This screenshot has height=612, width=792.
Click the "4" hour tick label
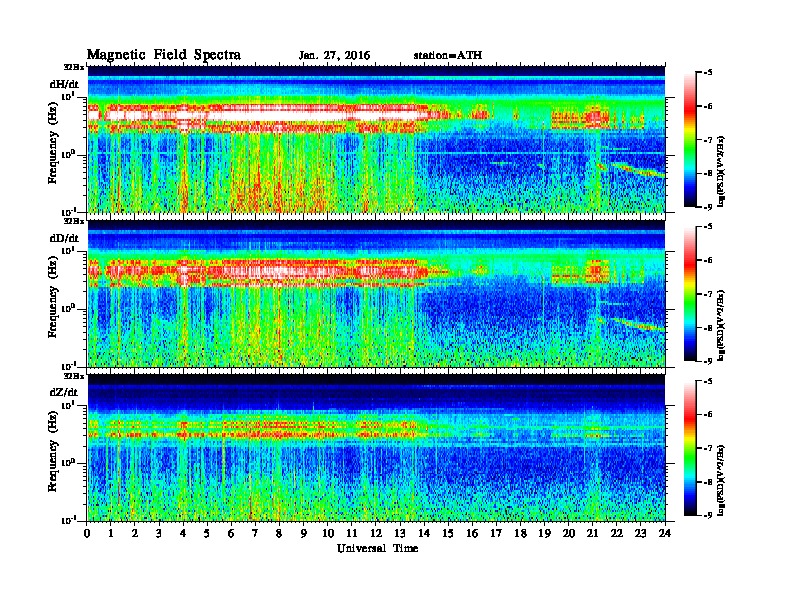[x=183, y=533]
